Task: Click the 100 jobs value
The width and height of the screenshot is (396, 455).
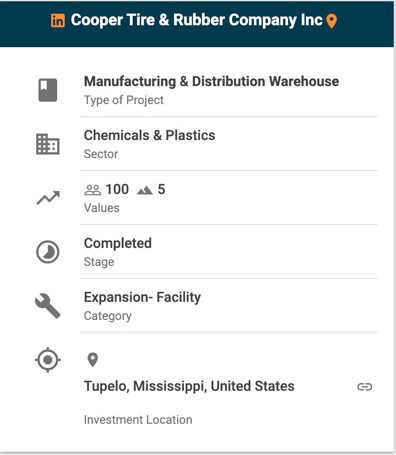Action: pyautogui.click(x=117, y=189)
